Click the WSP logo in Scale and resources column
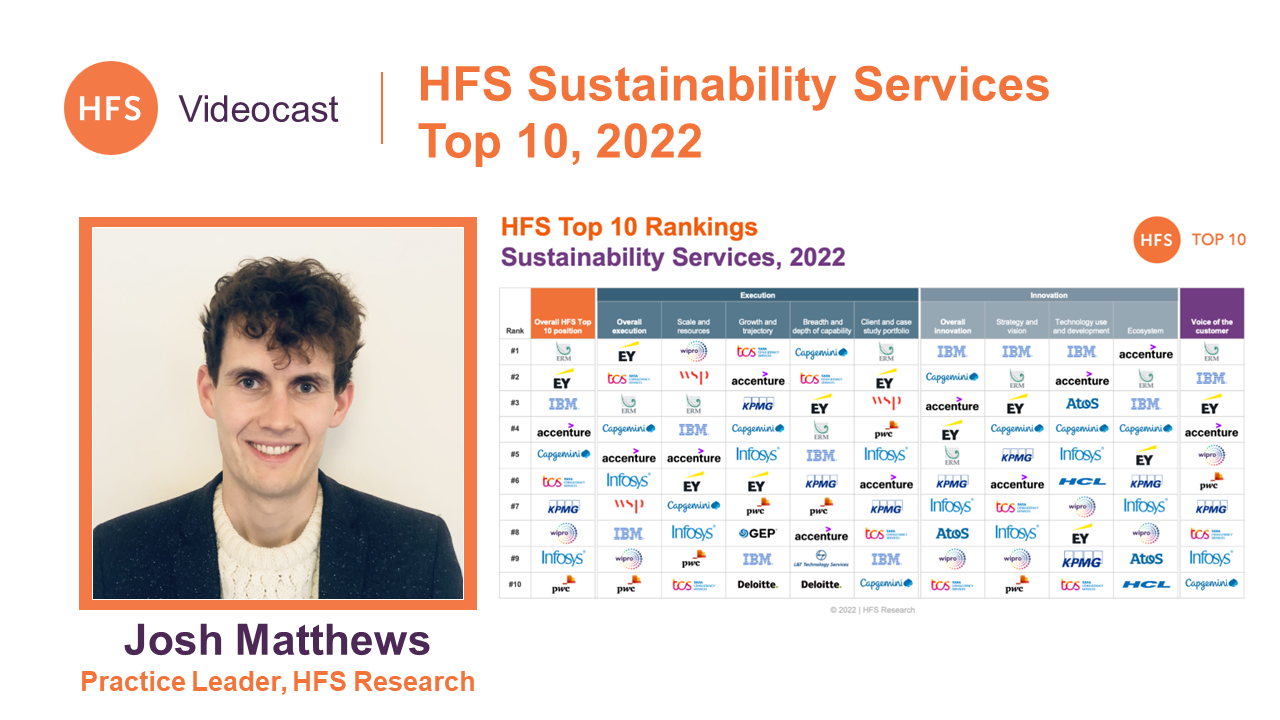1280x720 pixels. [693, 377]
